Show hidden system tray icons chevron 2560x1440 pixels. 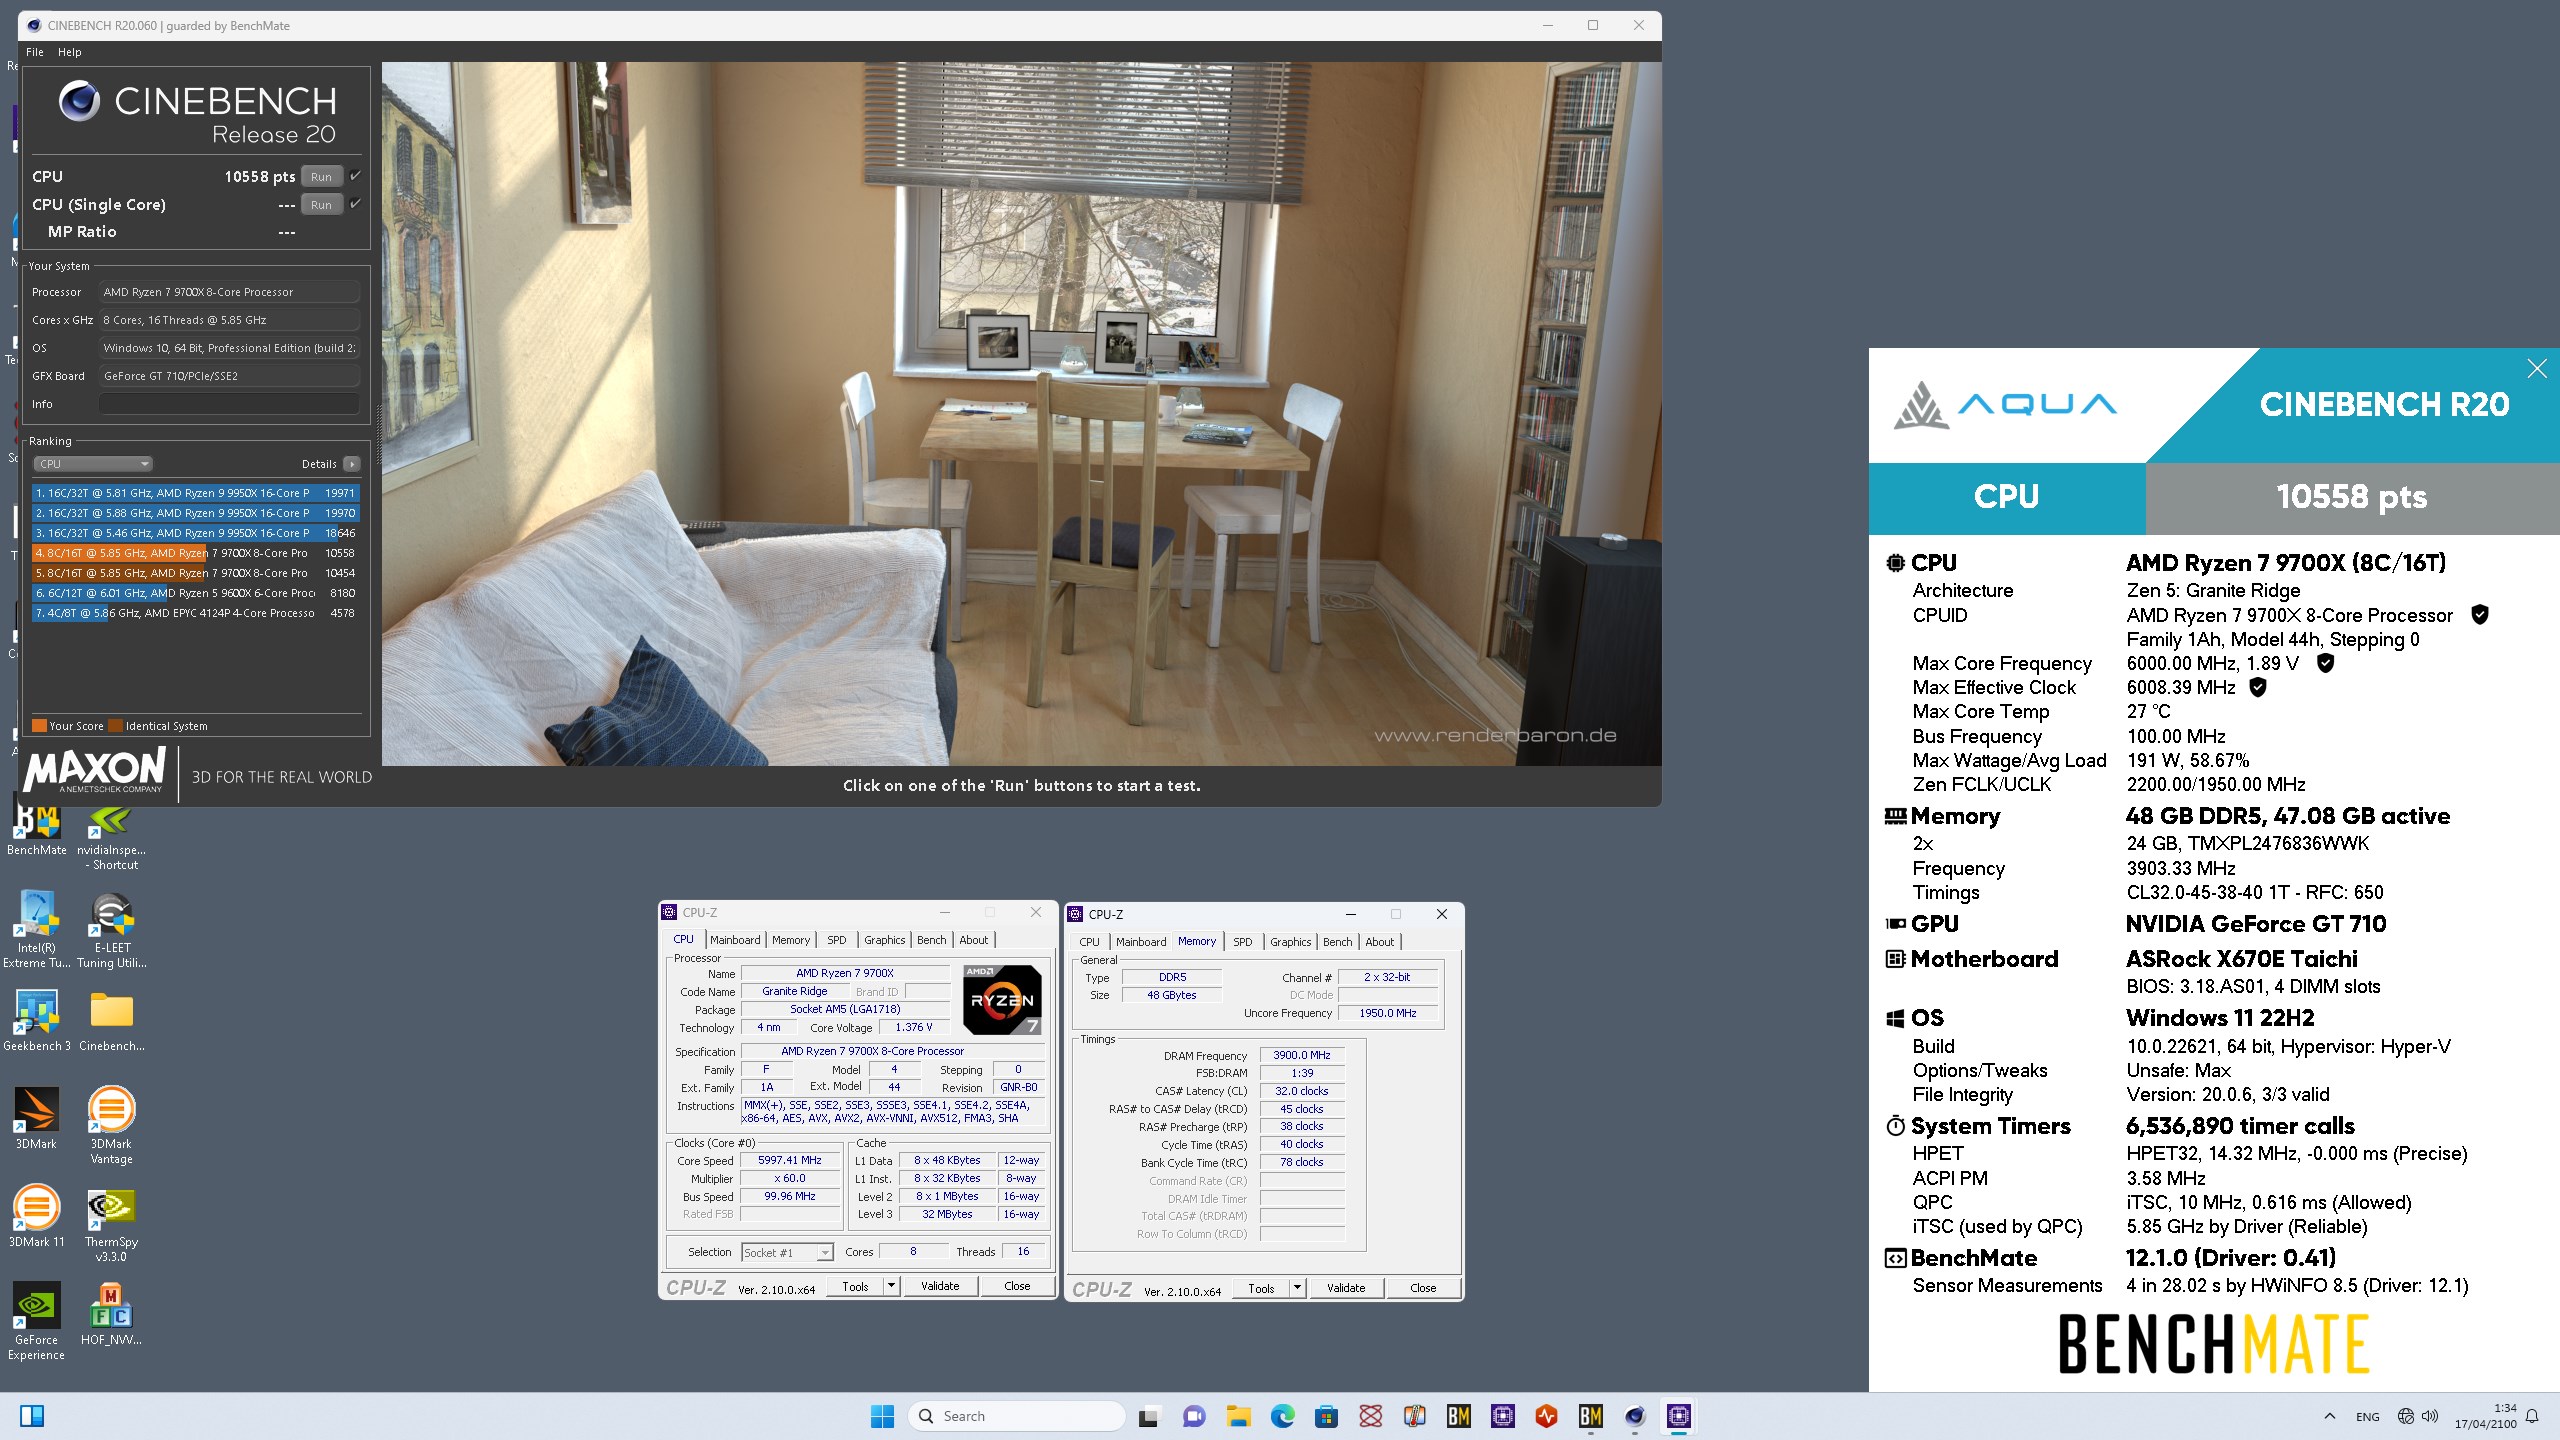2330,1416
